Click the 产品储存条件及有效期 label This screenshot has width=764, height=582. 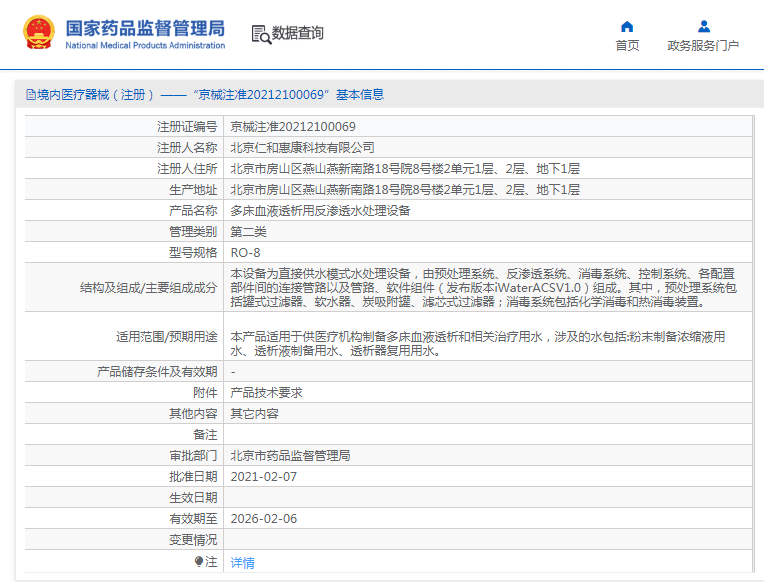click(x=157, y=371)
